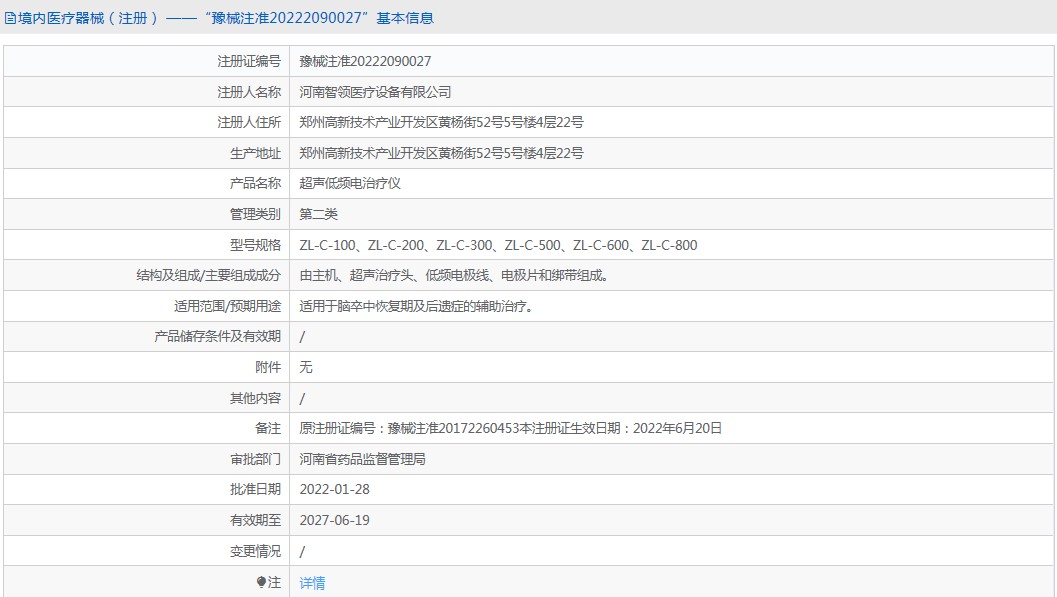Select the product name 超声低频电治疗仪

click(x=350, y=183)
